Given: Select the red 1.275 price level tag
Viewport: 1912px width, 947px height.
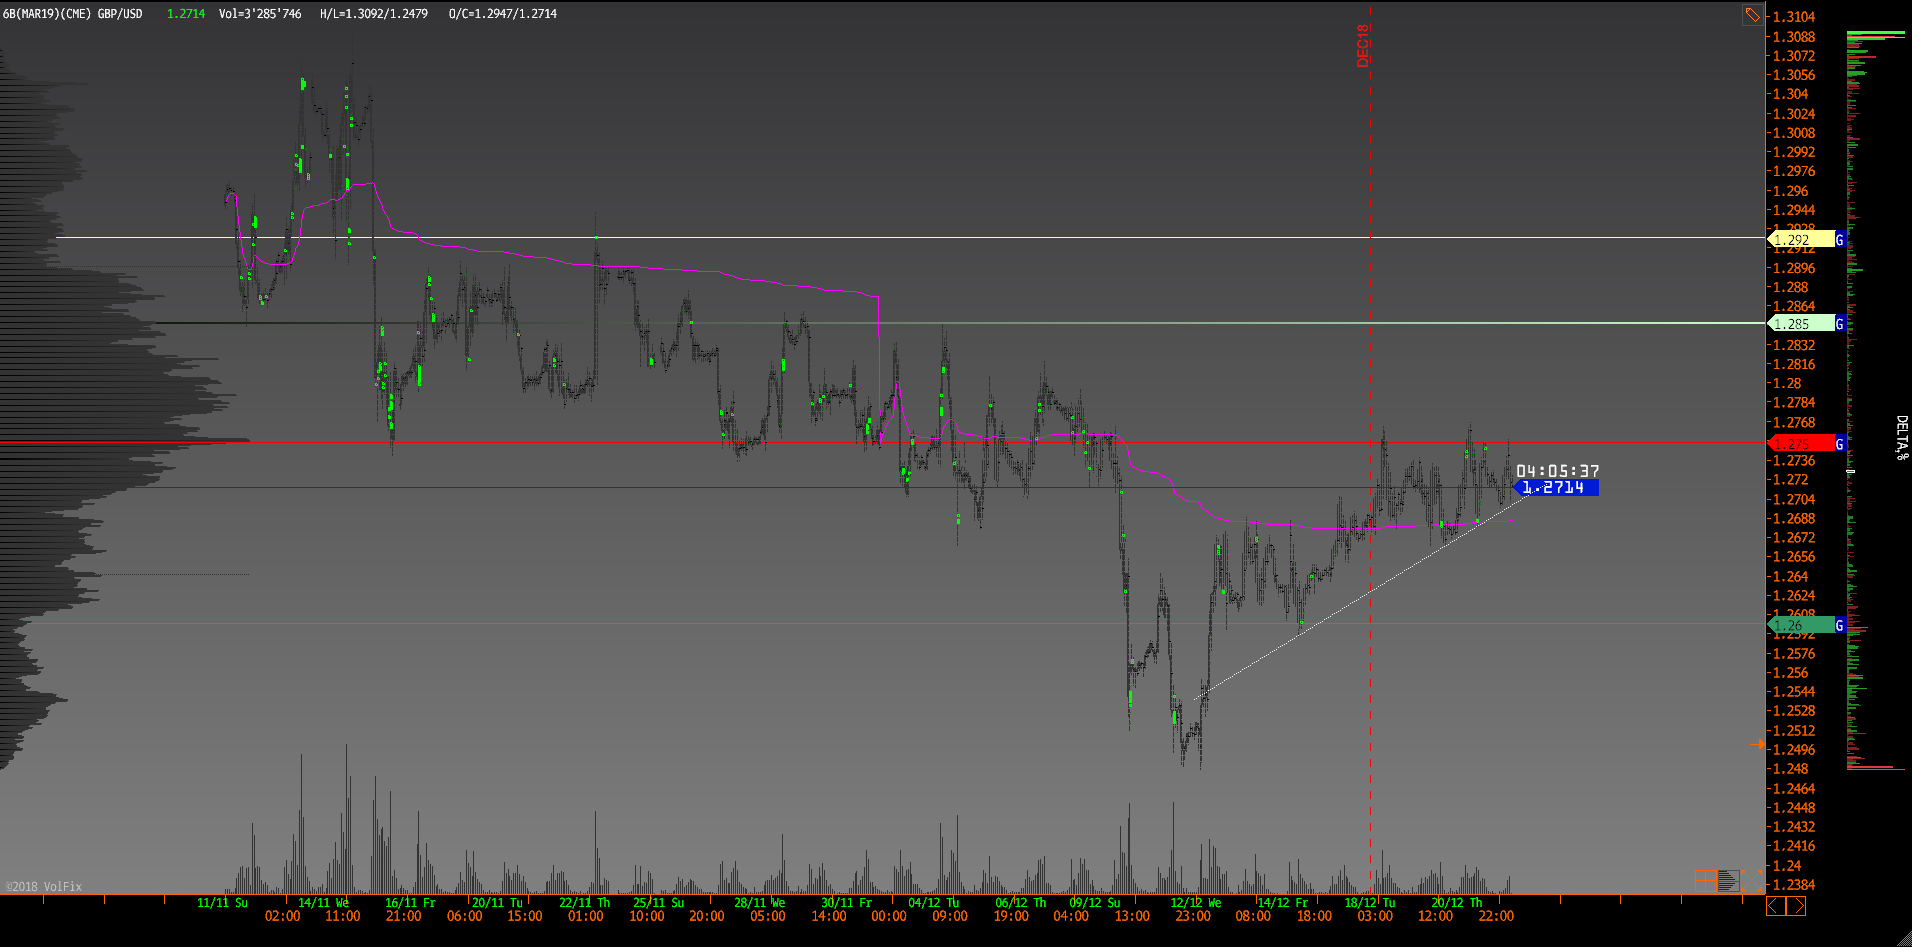Looking at the screenshot, I should (1800, 444).
